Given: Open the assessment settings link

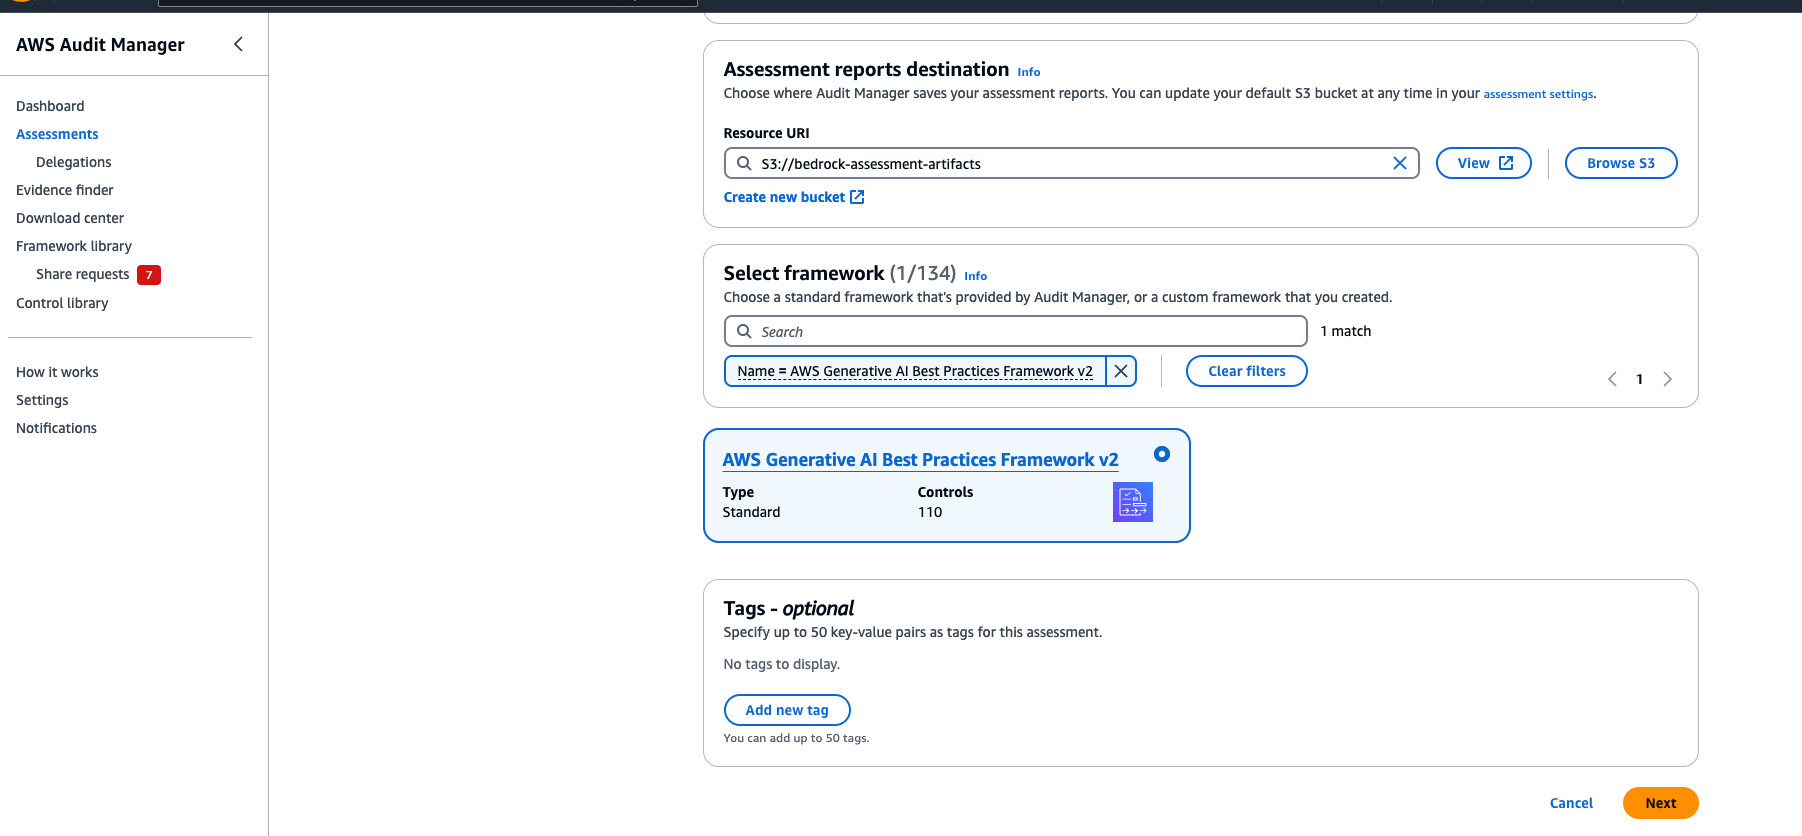Looking at the screenshot, I should click(x=1538, y=94).
